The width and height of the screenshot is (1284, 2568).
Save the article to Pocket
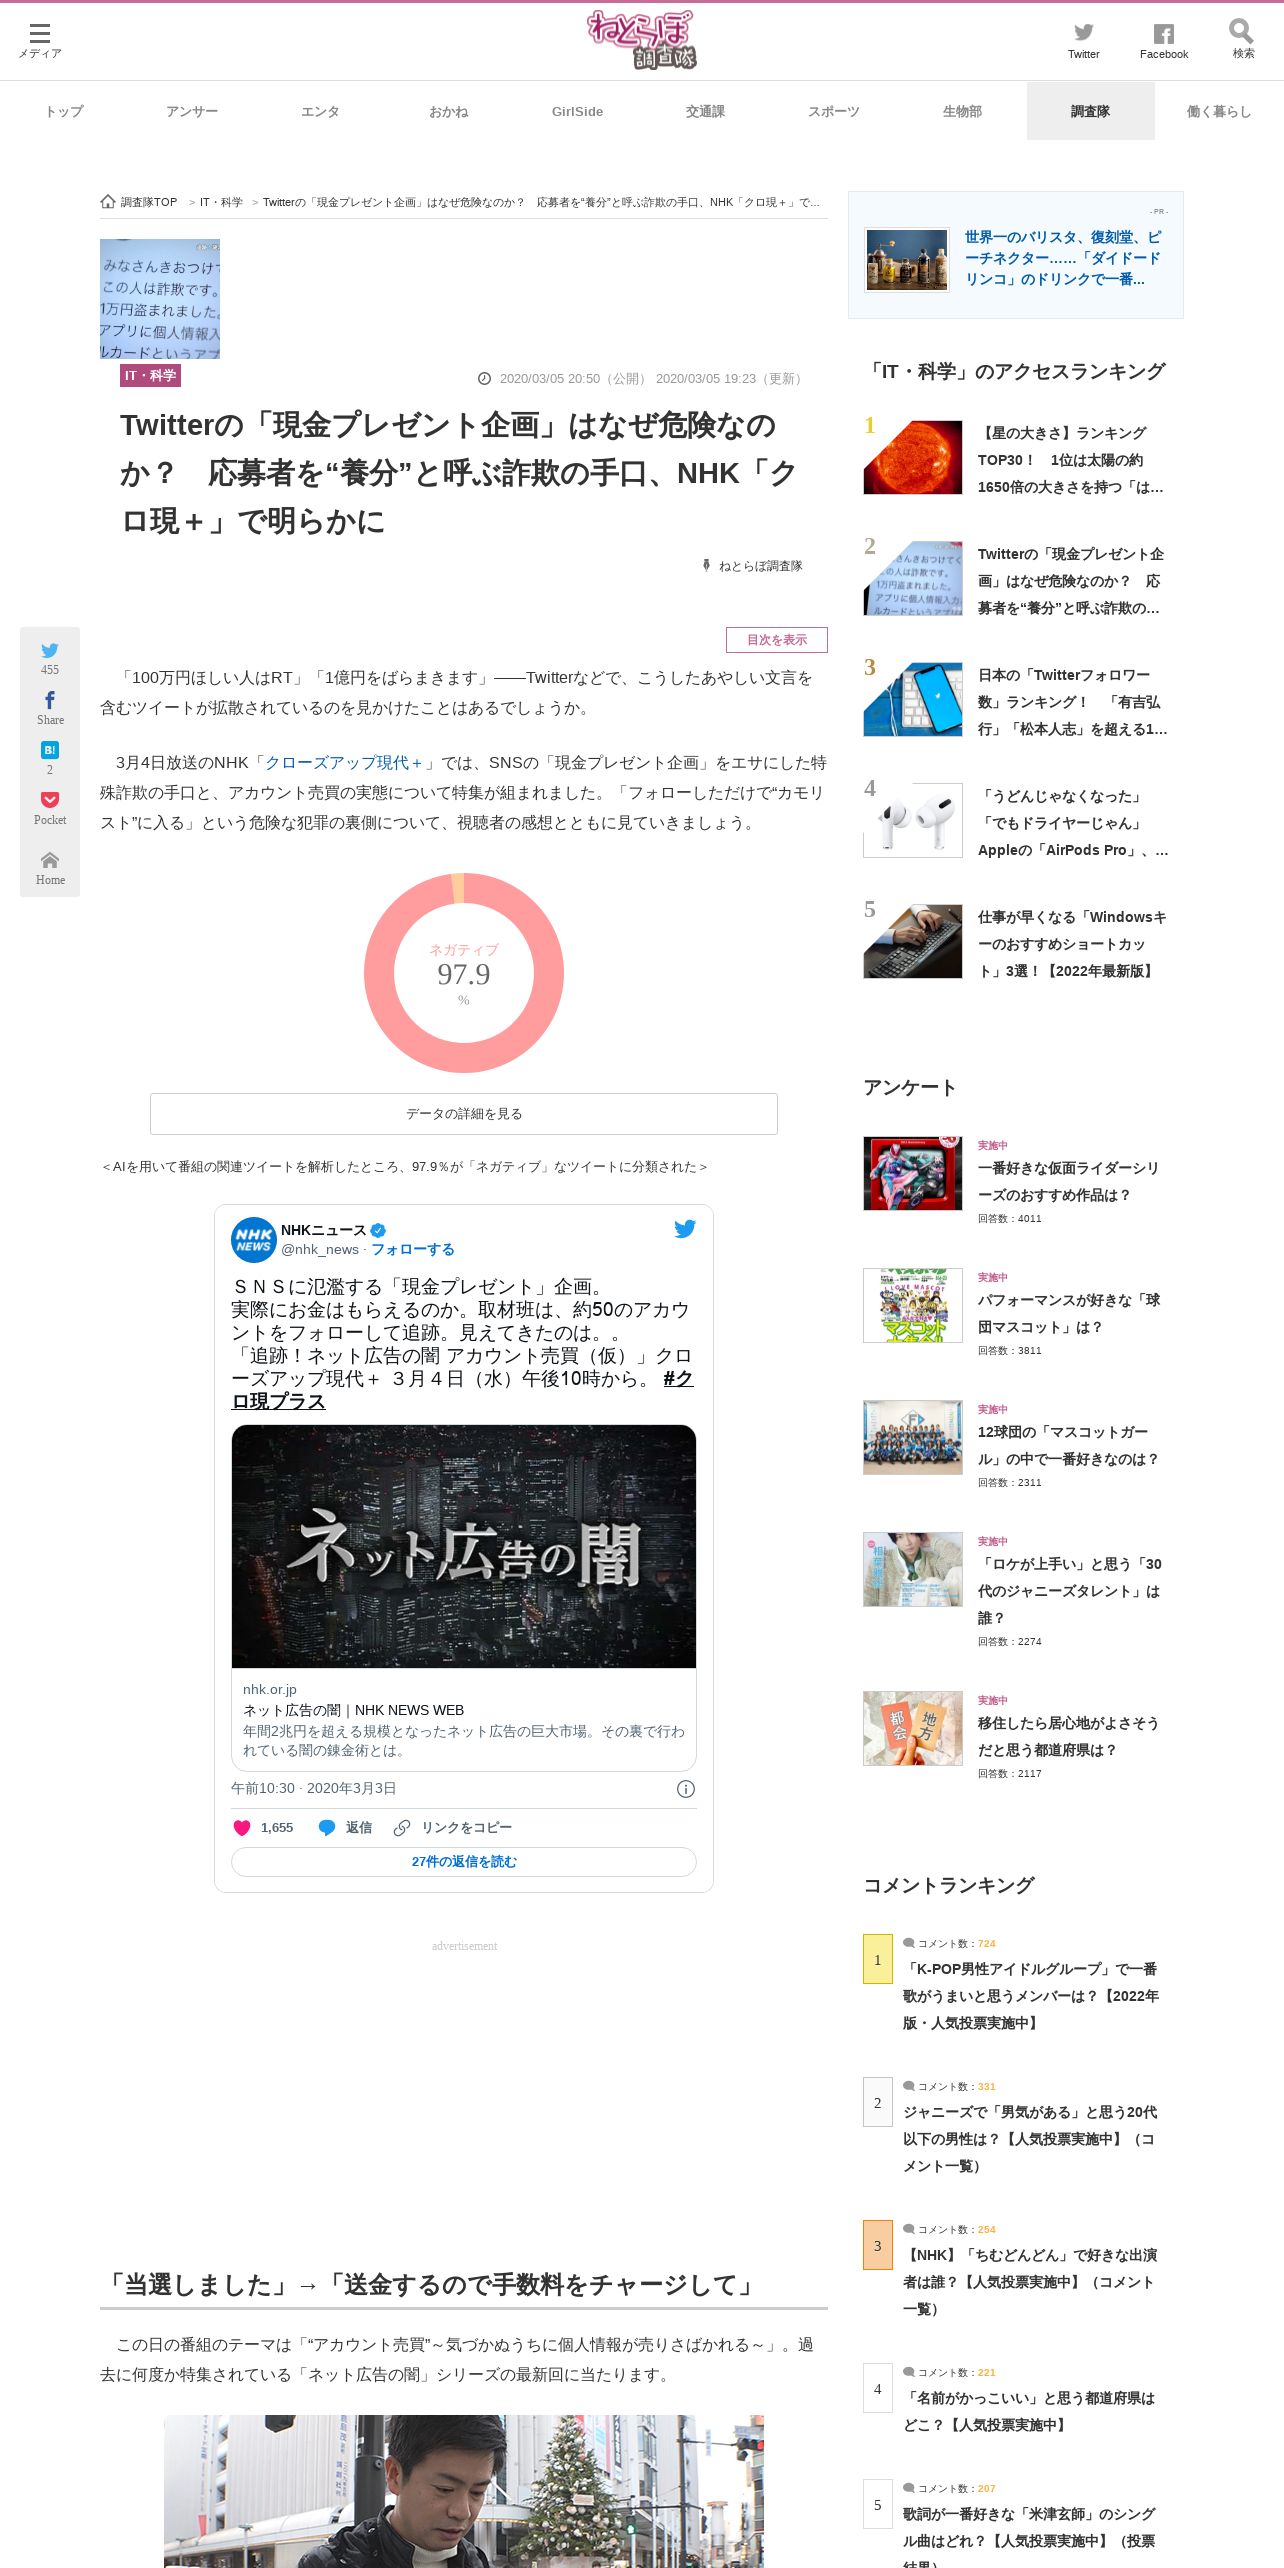point(50,808)
